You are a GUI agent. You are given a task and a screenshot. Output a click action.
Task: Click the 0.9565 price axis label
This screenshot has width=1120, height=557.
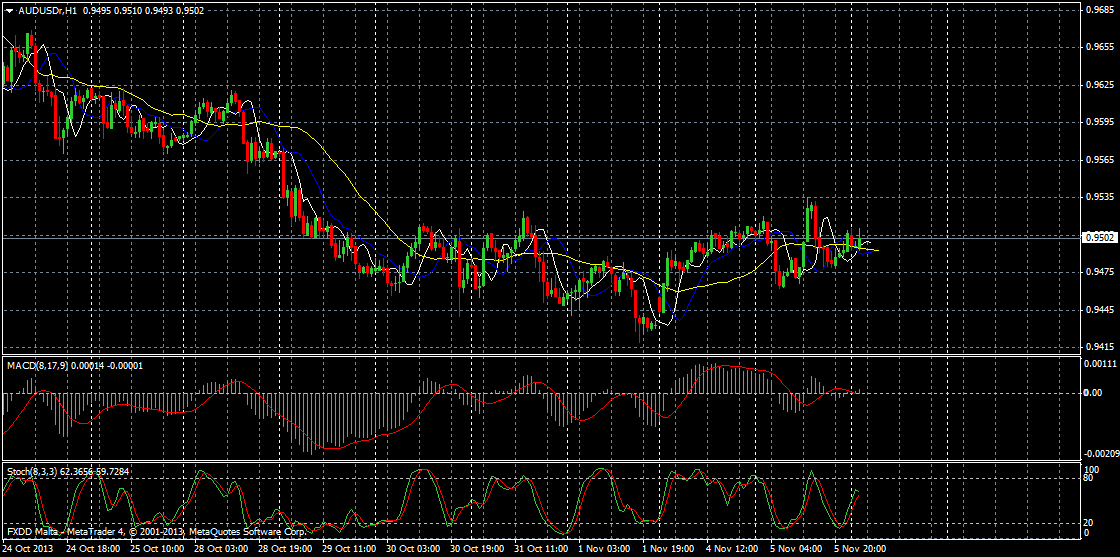(1099, 160)
